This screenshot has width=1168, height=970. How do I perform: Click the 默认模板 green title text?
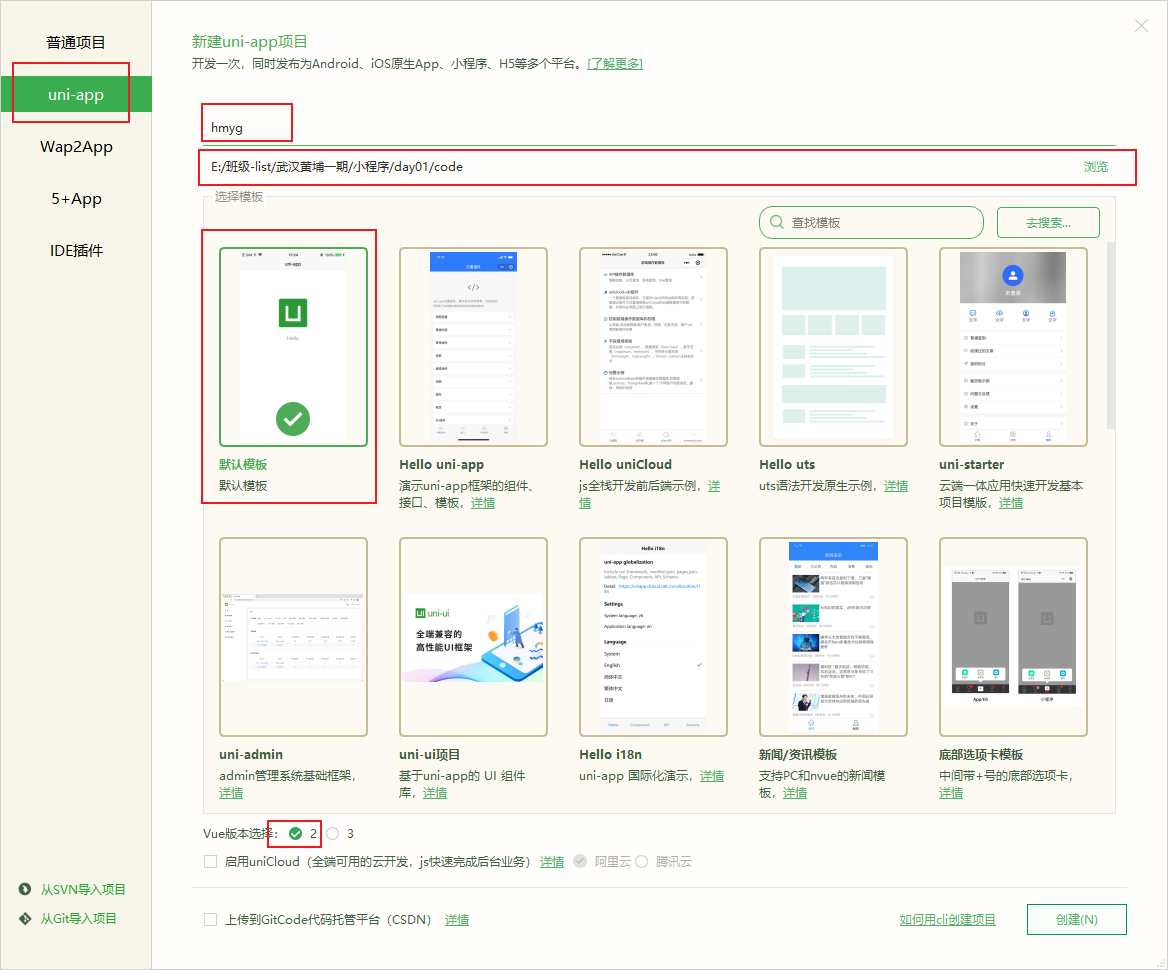click(x=243, y=464)
